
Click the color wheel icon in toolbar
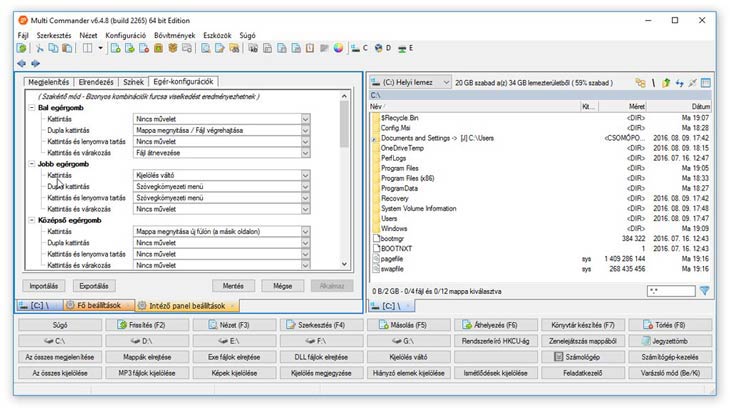click(x=337, y=47)
